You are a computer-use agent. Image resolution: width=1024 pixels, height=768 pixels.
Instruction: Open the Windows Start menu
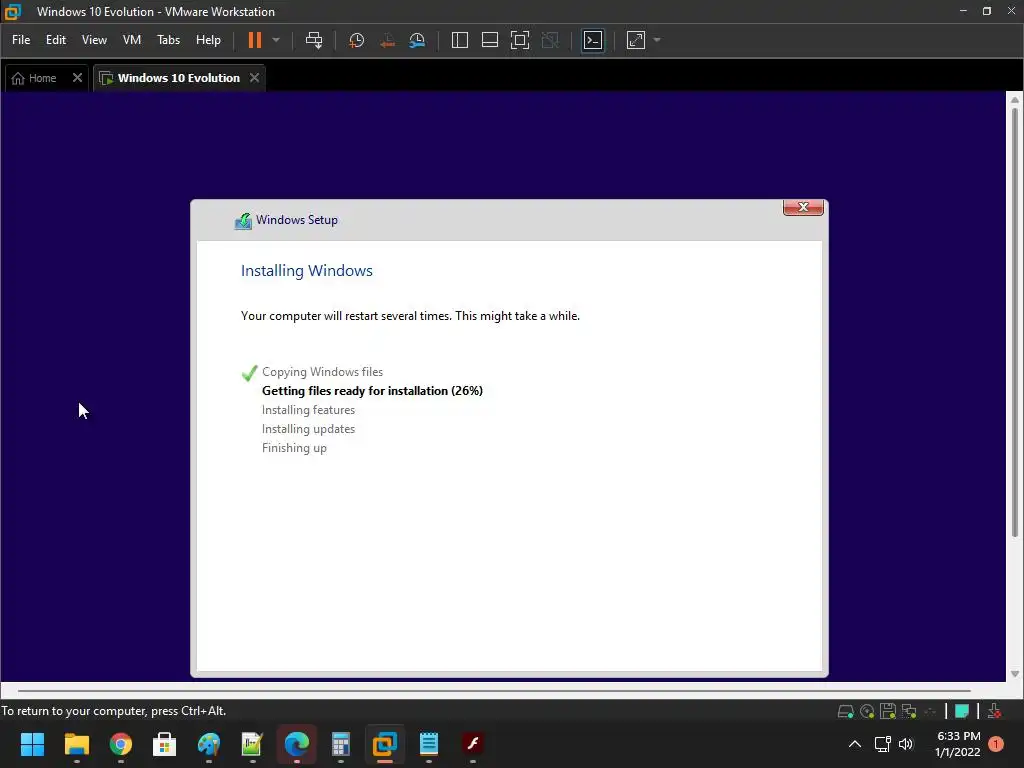coord(32,744)
